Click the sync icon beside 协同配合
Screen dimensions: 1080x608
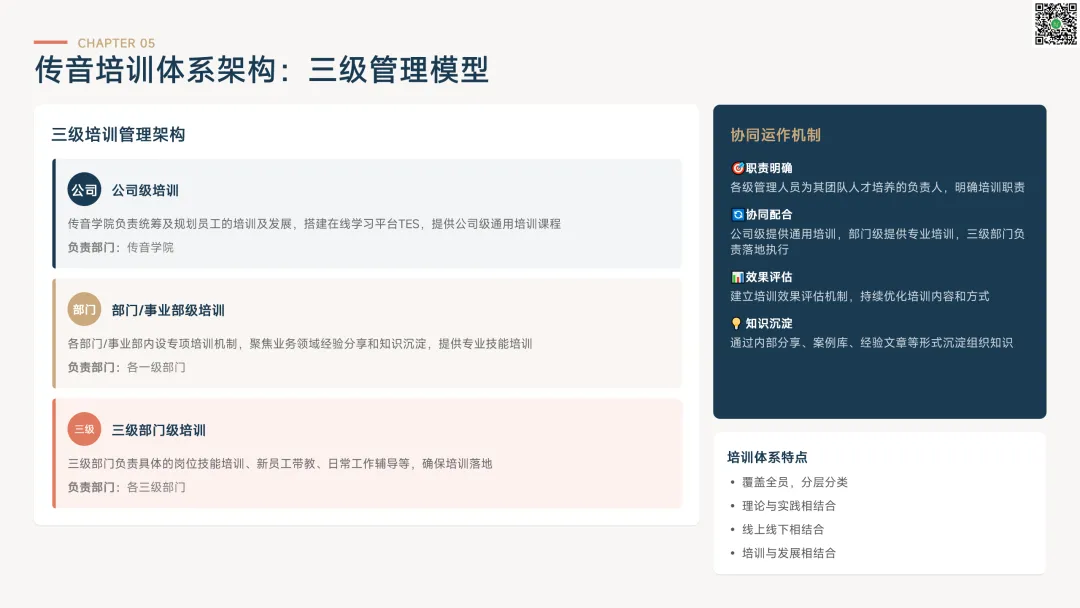pyautogui.click(x=737, y=215)
